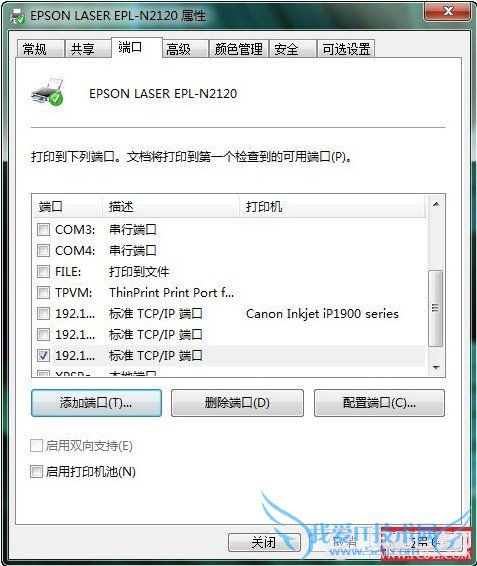Enable printer pooling checkbox 启用打印机池
This screenshot has width=477, height=566.
coord(36,471)
